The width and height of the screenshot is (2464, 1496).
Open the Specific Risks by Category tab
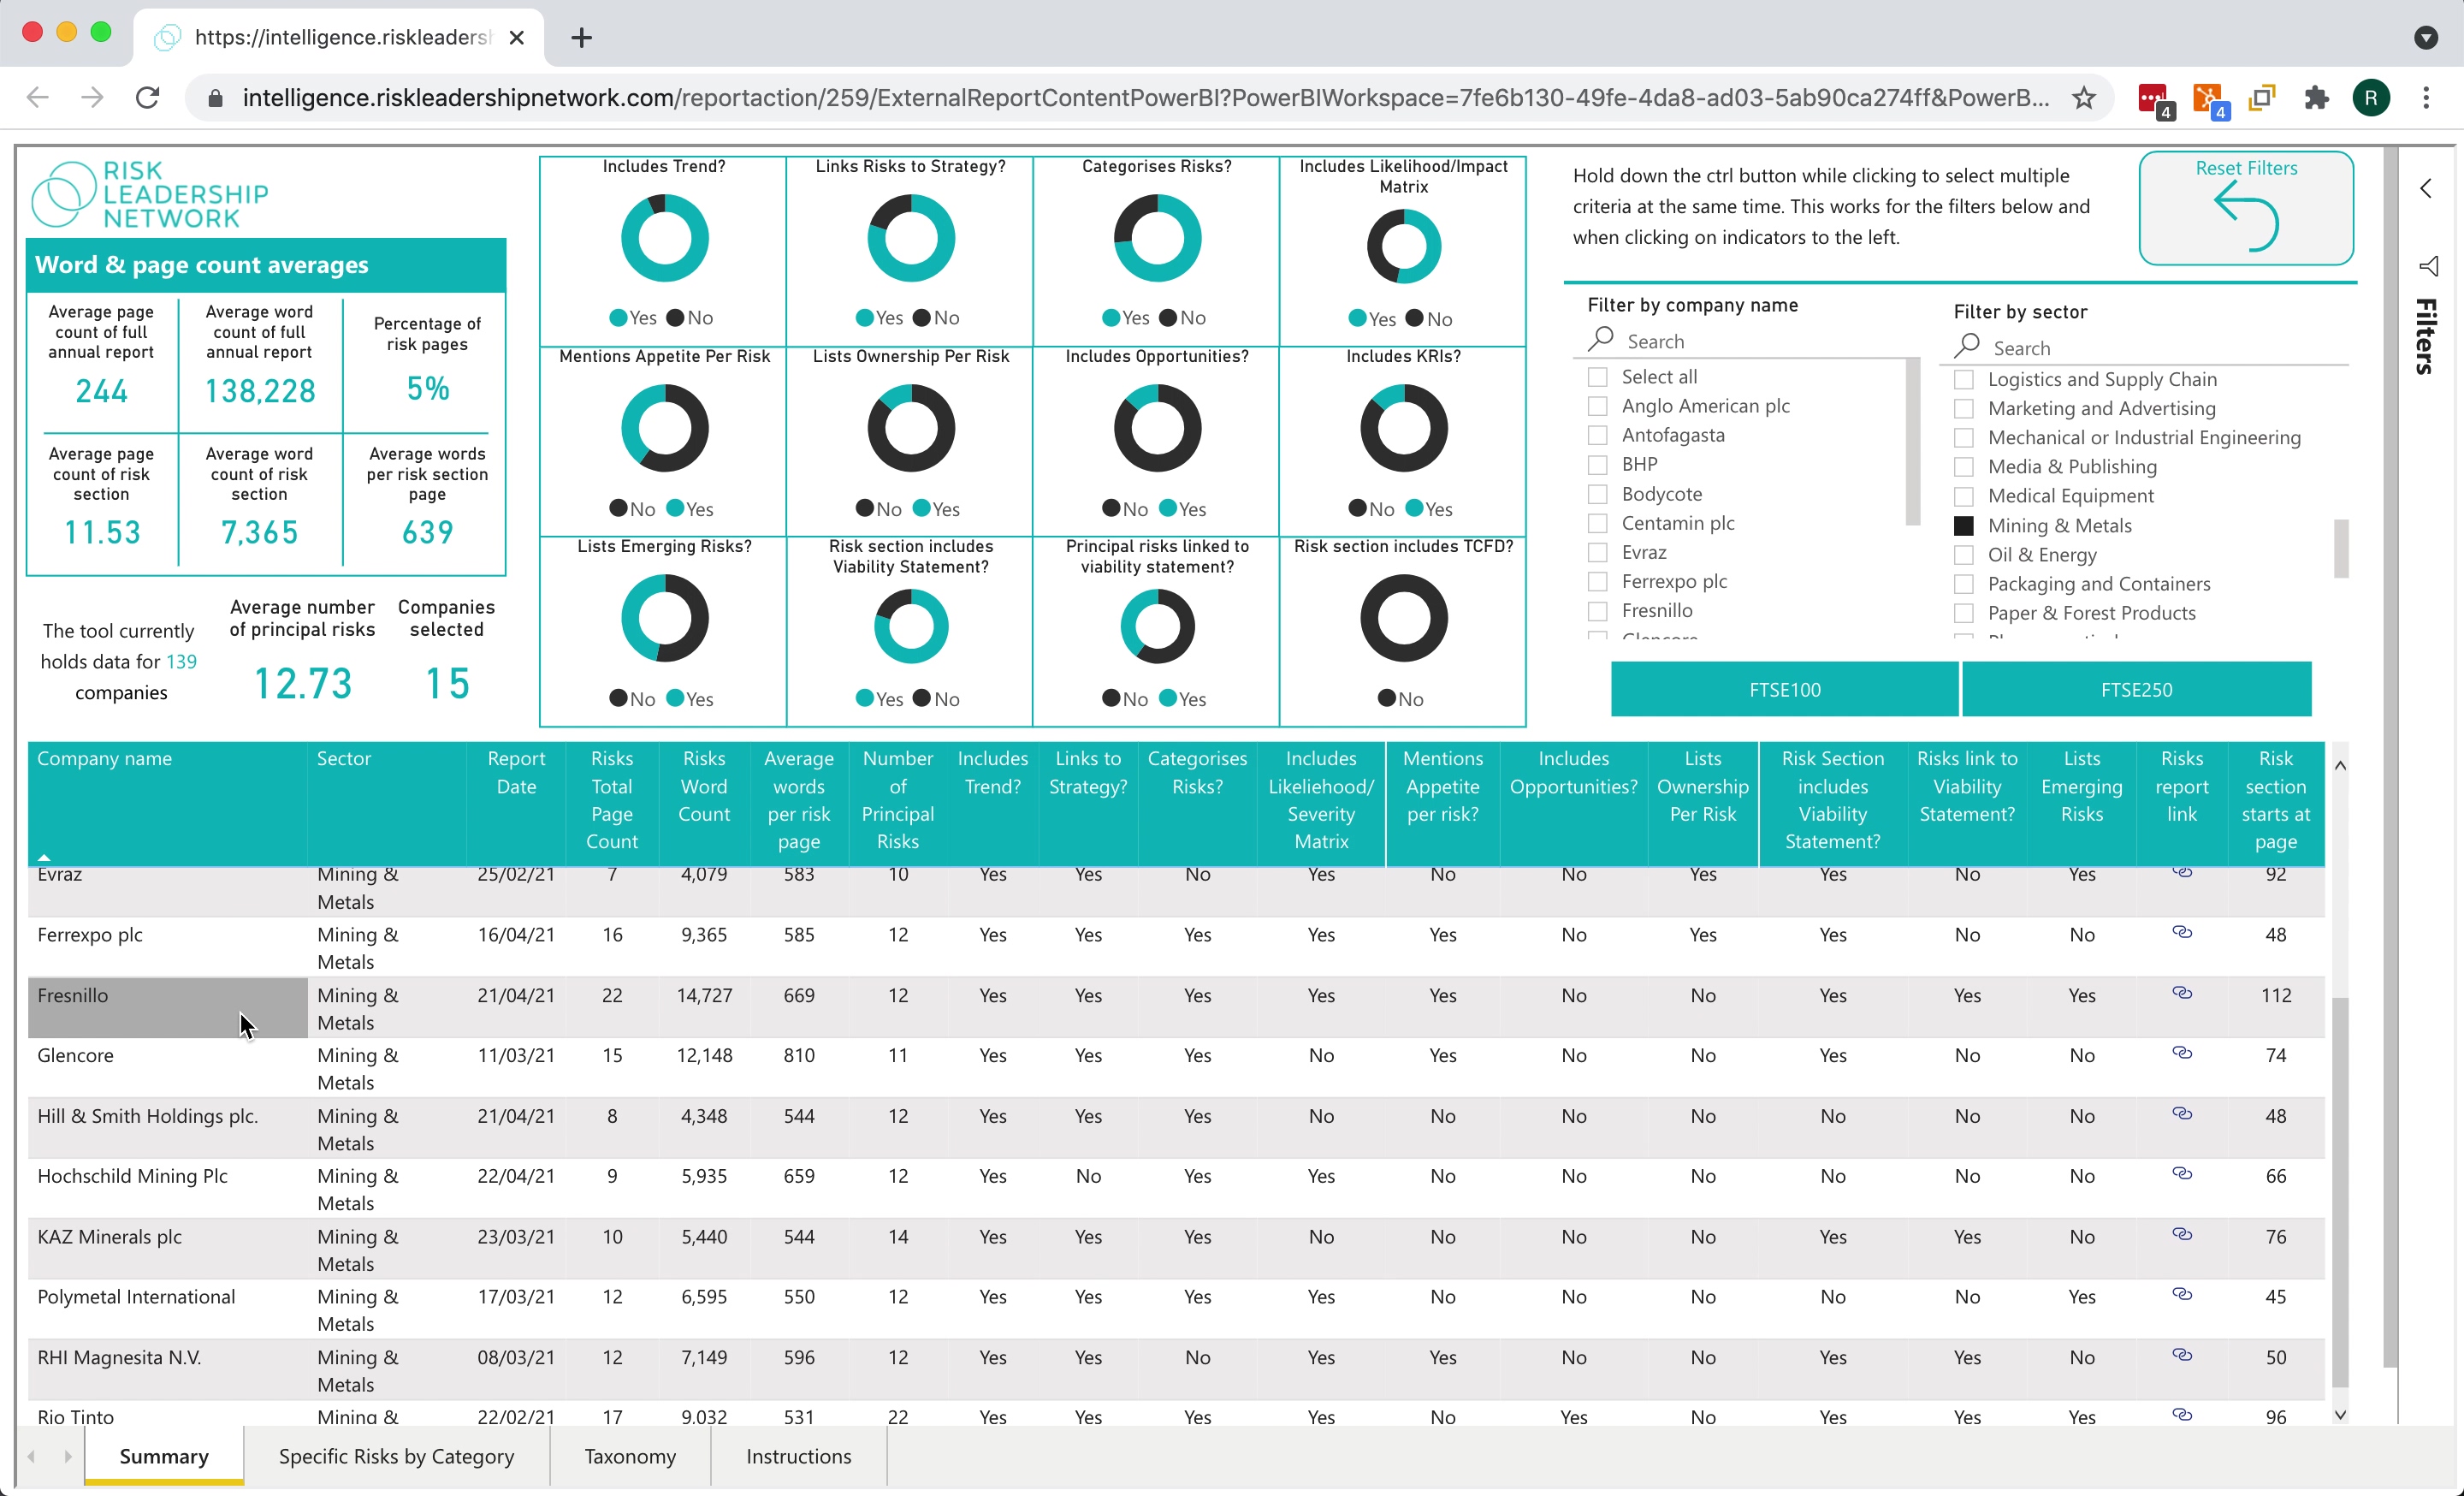(396, 1456)
